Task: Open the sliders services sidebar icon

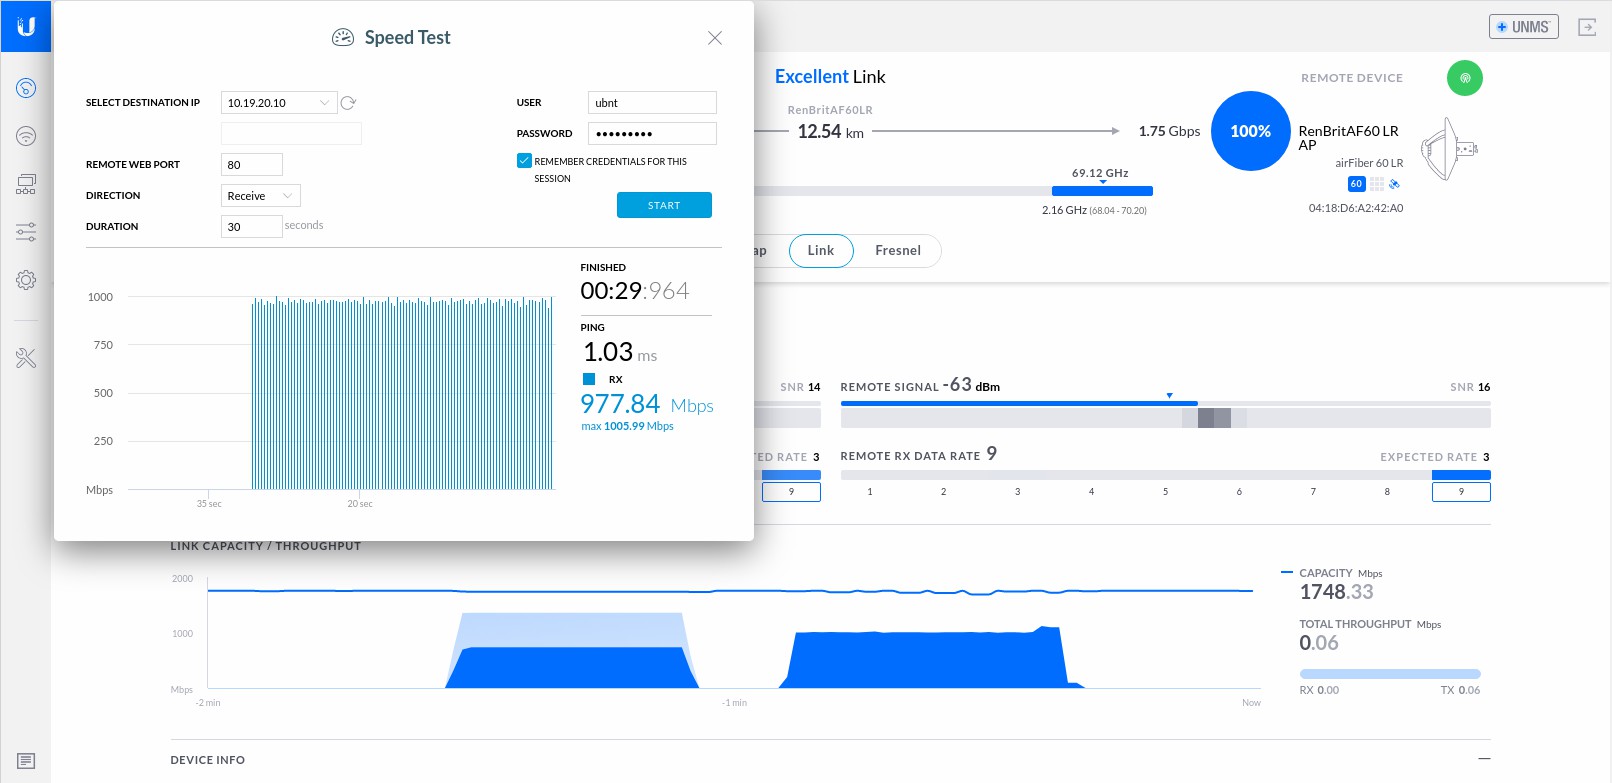Action: pyautogui.click(x=26, y=232)
